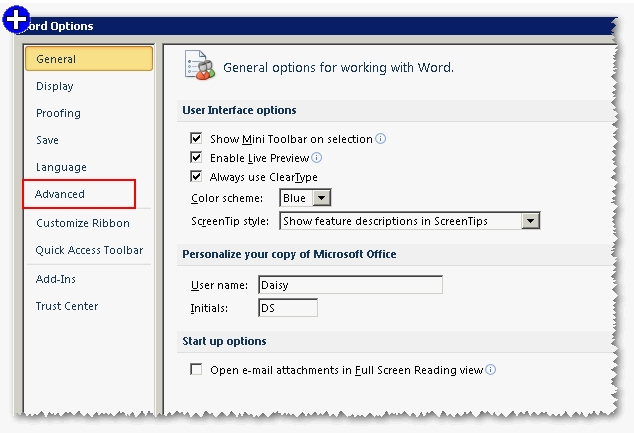Open Quick Access Toolbar settings
Screen dimensions: 634x433
89,250
